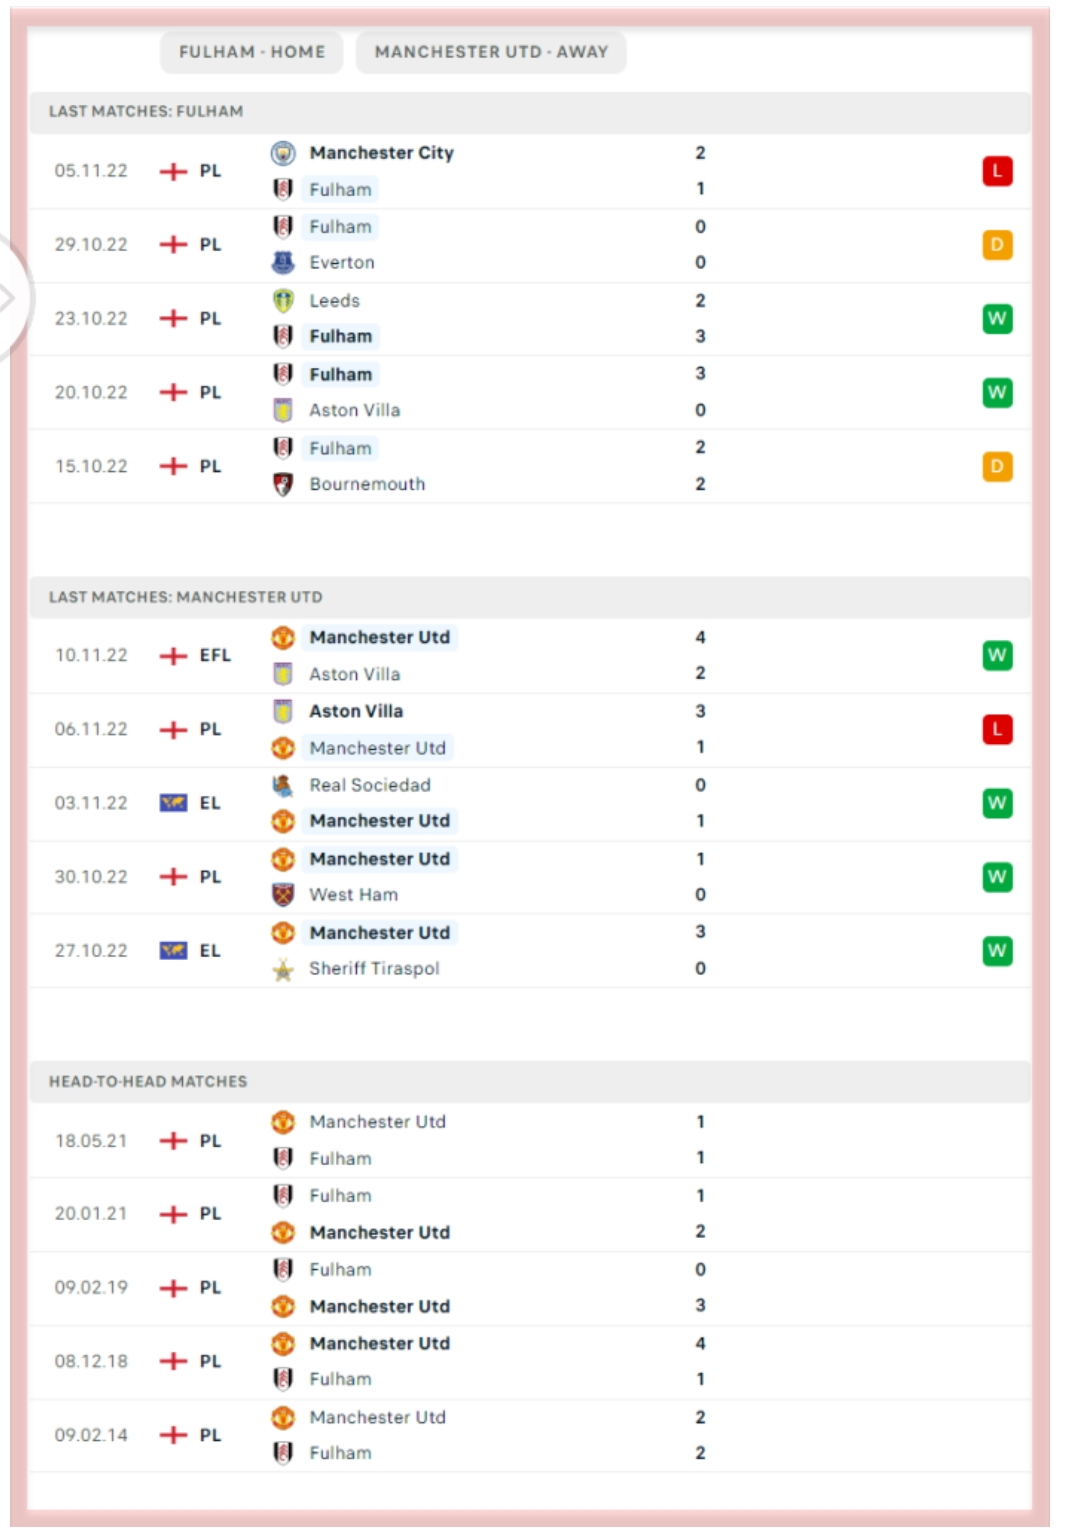The height and width of the screenshot is (1535, 1065).
Task: Select the Manchester Utd - Away tab
Action: point(491,52)
